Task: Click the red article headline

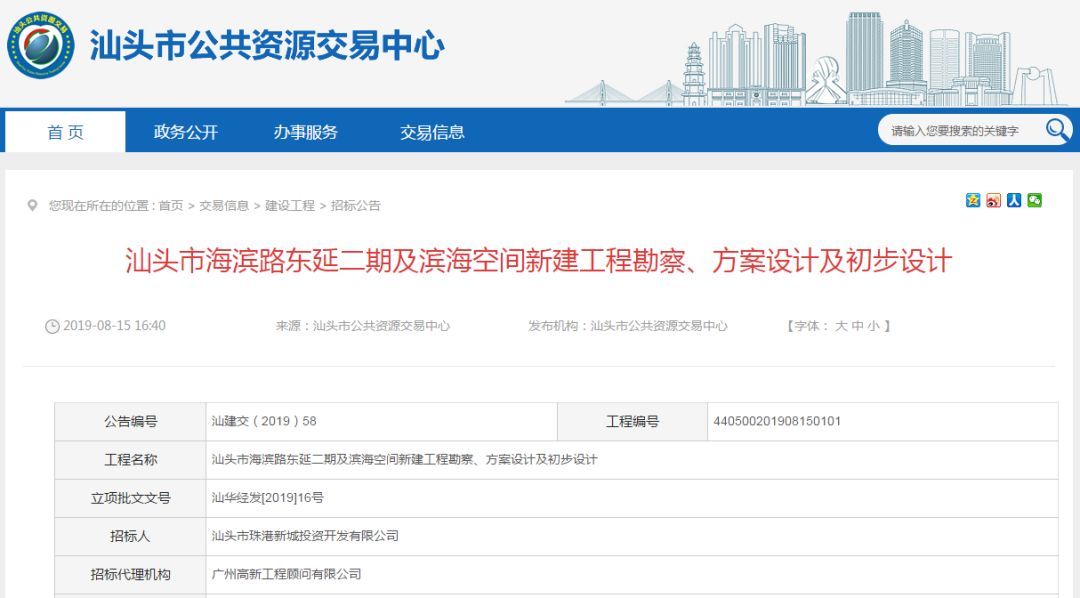Action: point(539,261)
